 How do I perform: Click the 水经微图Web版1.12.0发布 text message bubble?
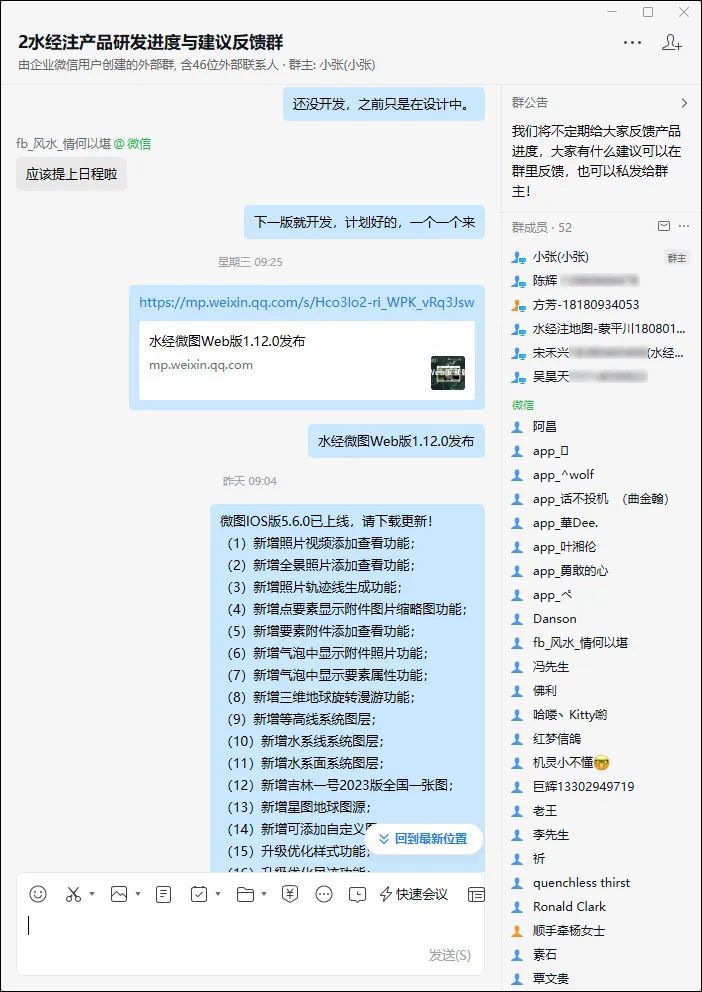pyautogui.click(x=397, y=441)
